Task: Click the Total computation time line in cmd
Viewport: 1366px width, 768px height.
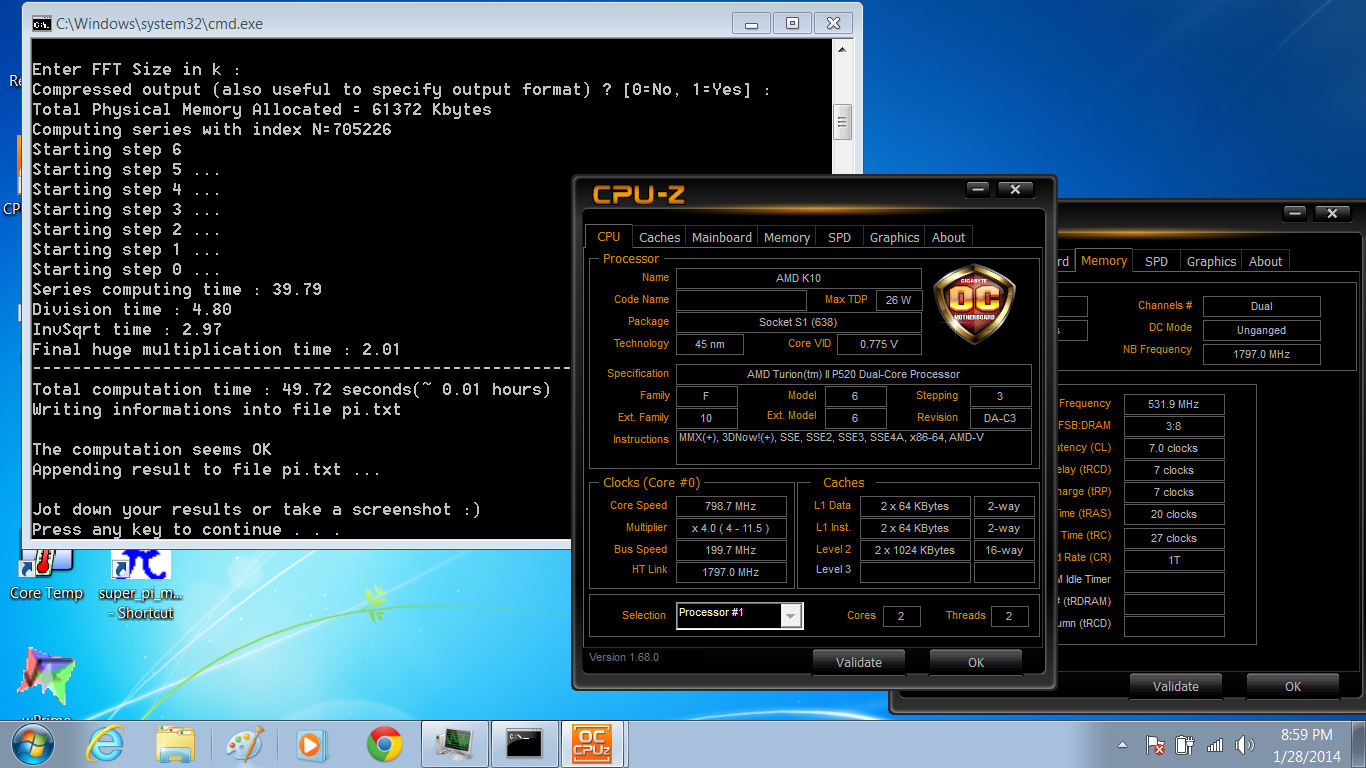Action: (291, 390)
